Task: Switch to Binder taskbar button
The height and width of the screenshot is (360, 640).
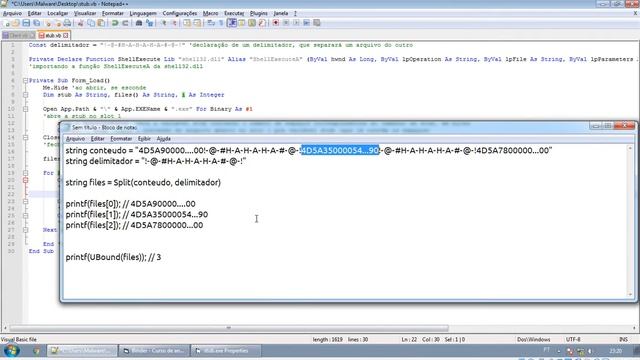Action: (x=154, y=351)
